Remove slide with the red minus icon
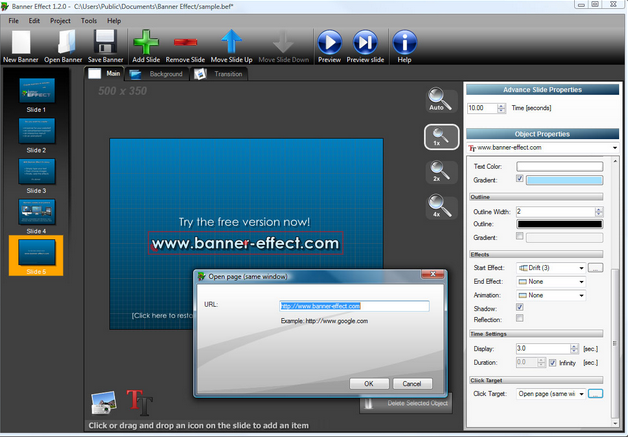628x437 pixels. 185,42
